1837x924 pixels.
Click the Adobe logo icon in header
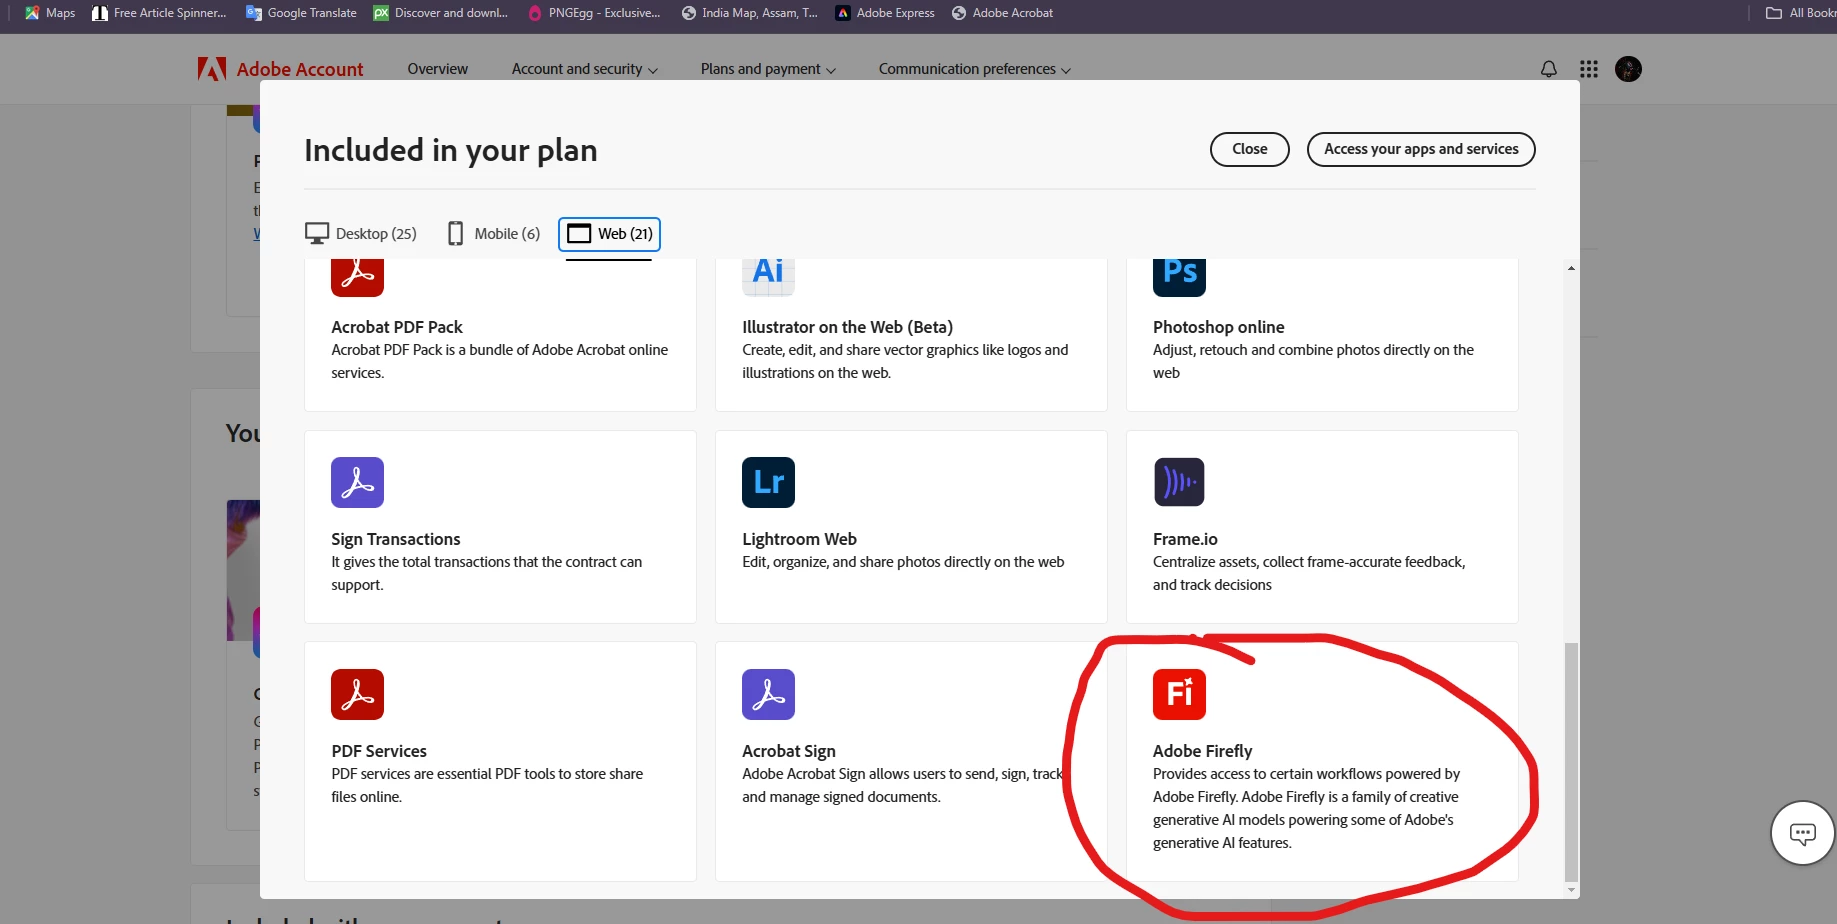(211, 69)
